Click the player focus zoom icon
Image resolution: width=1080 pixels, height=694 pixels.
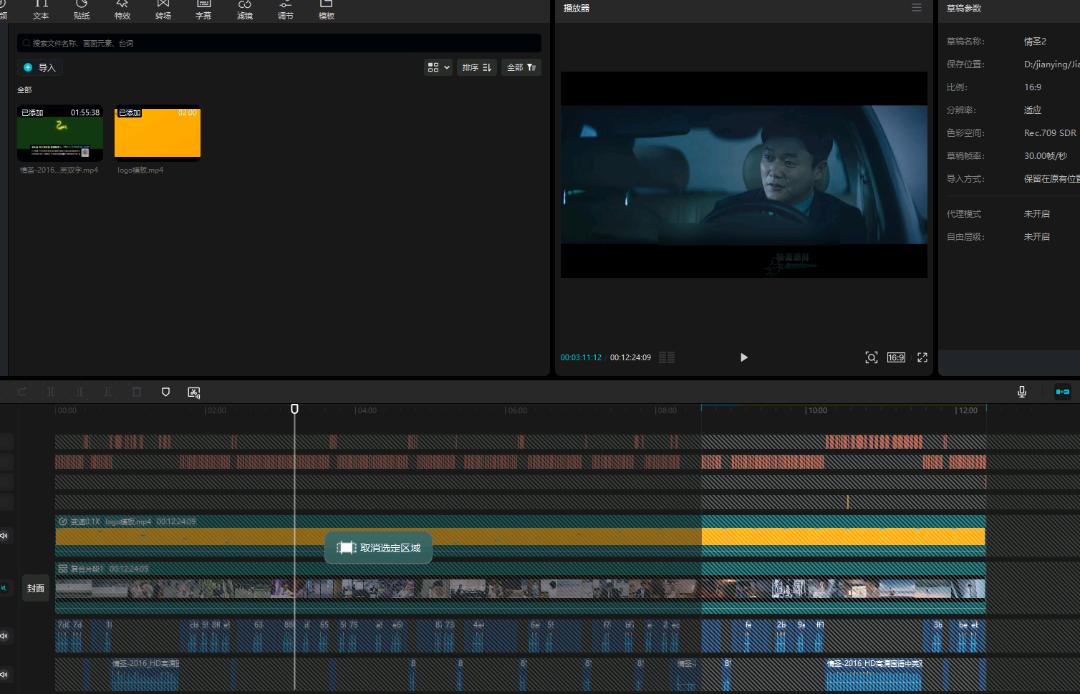point(871,357)
